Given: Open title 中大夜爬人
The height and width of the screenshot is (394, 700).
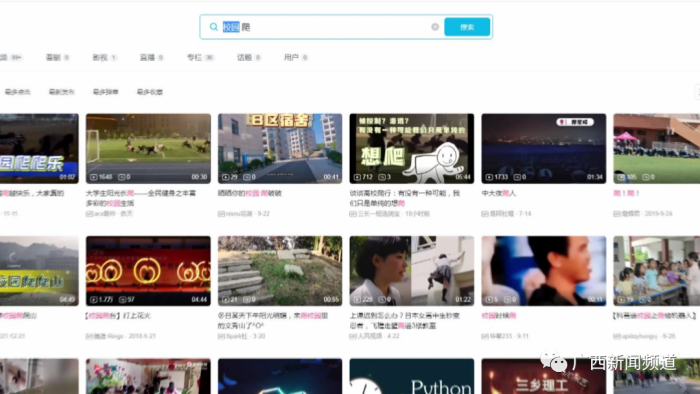Looking at the screenshot, I should 498,193.
